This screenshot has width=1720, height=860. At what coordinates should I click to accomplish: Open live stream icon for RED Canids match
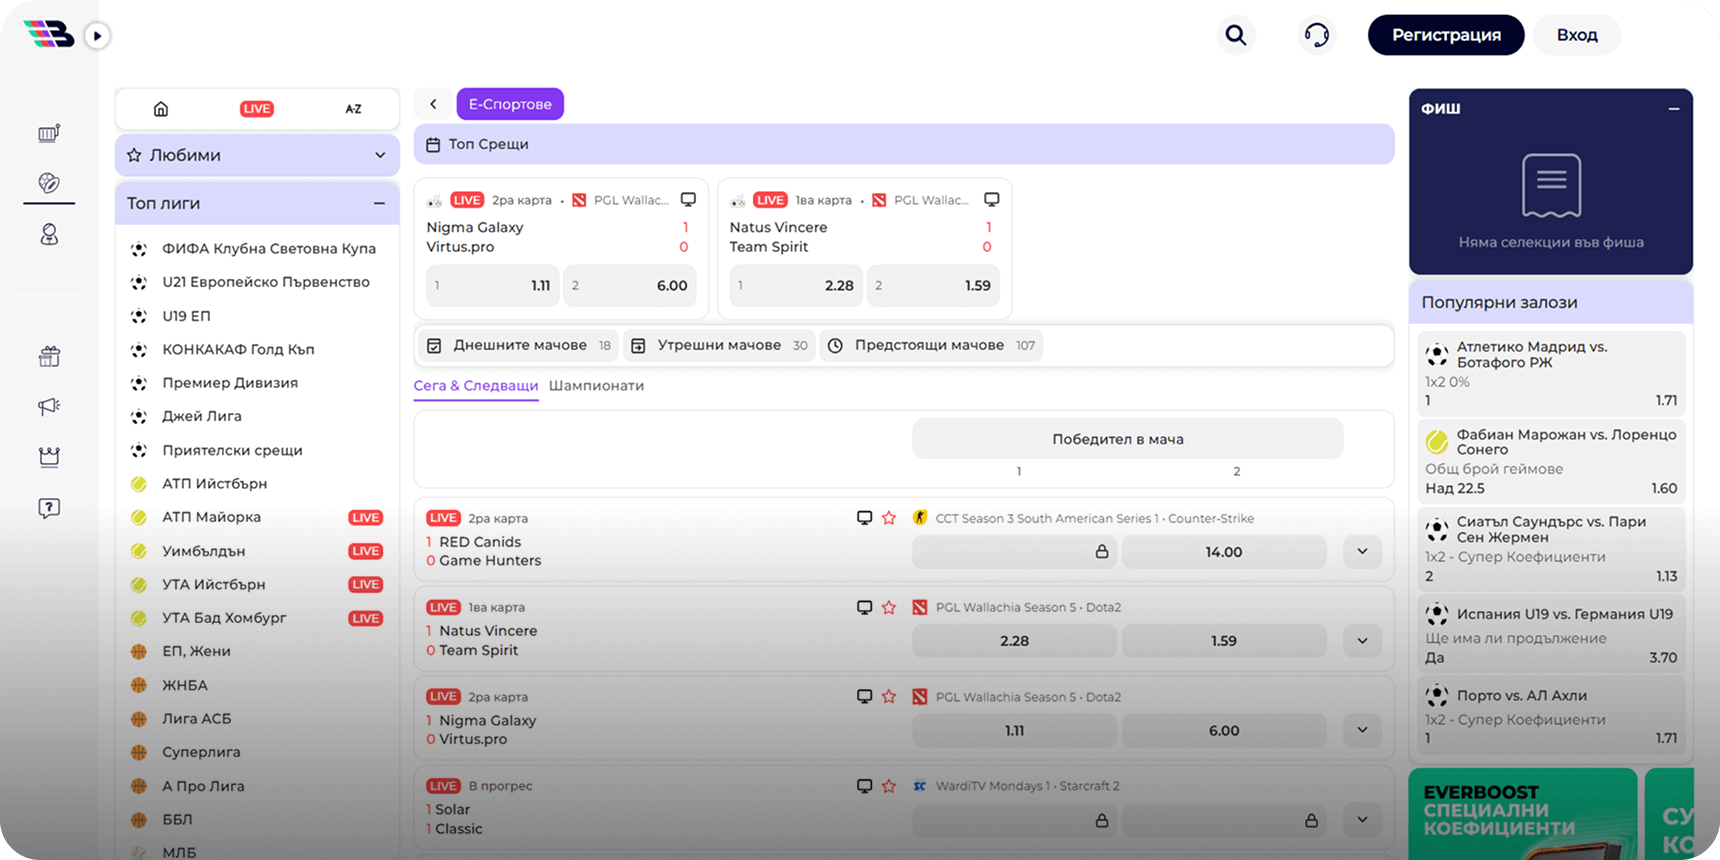pos(864,518)
